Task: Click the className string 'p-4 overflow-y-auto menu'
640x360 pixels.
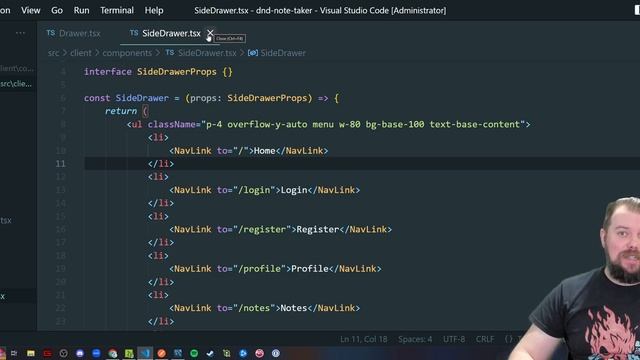Action: (x=270, y=124)
